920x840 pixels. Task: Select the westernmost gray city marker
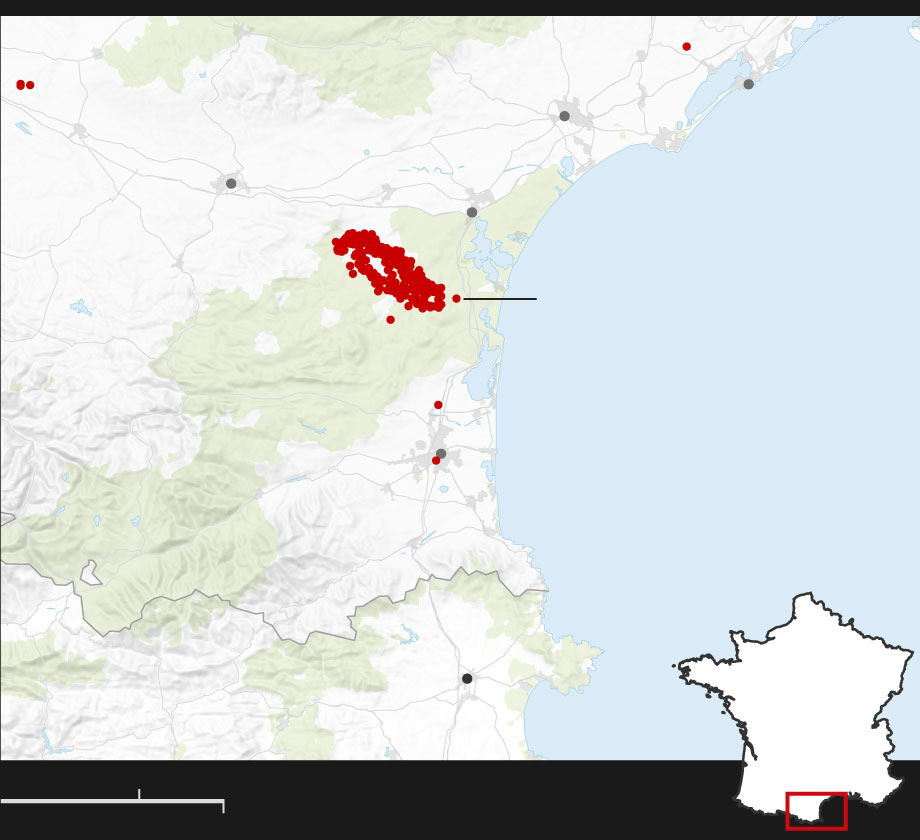tap(231, 184)
